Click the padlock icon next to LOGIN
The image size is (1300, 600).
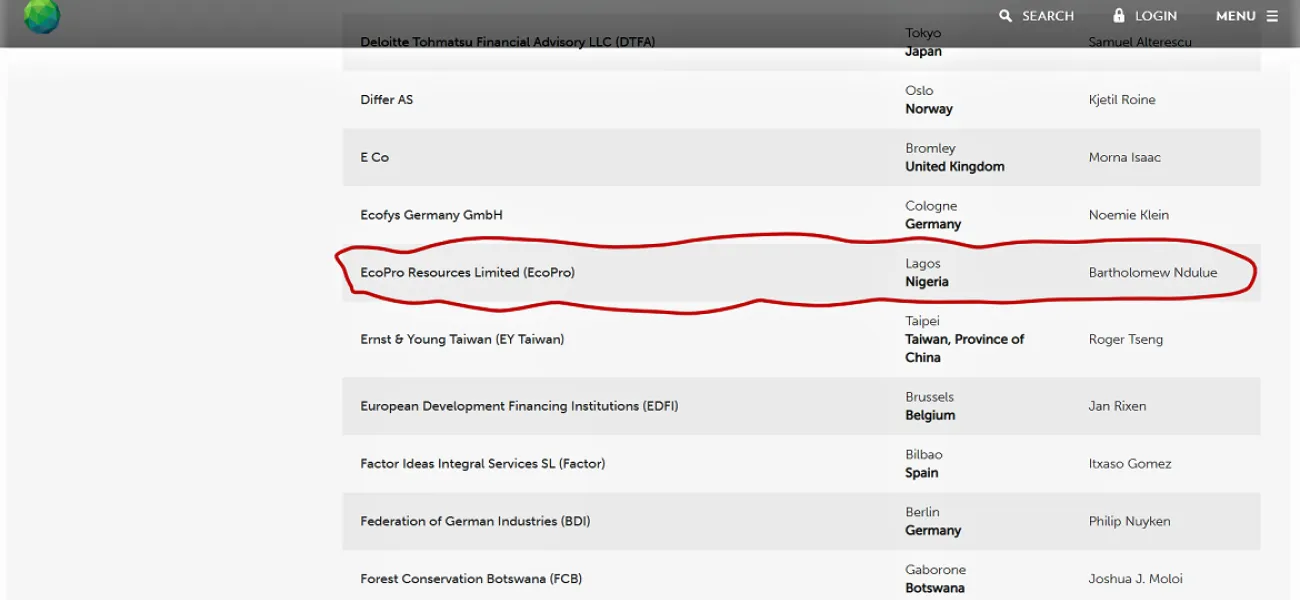[x=1117, y=15]
